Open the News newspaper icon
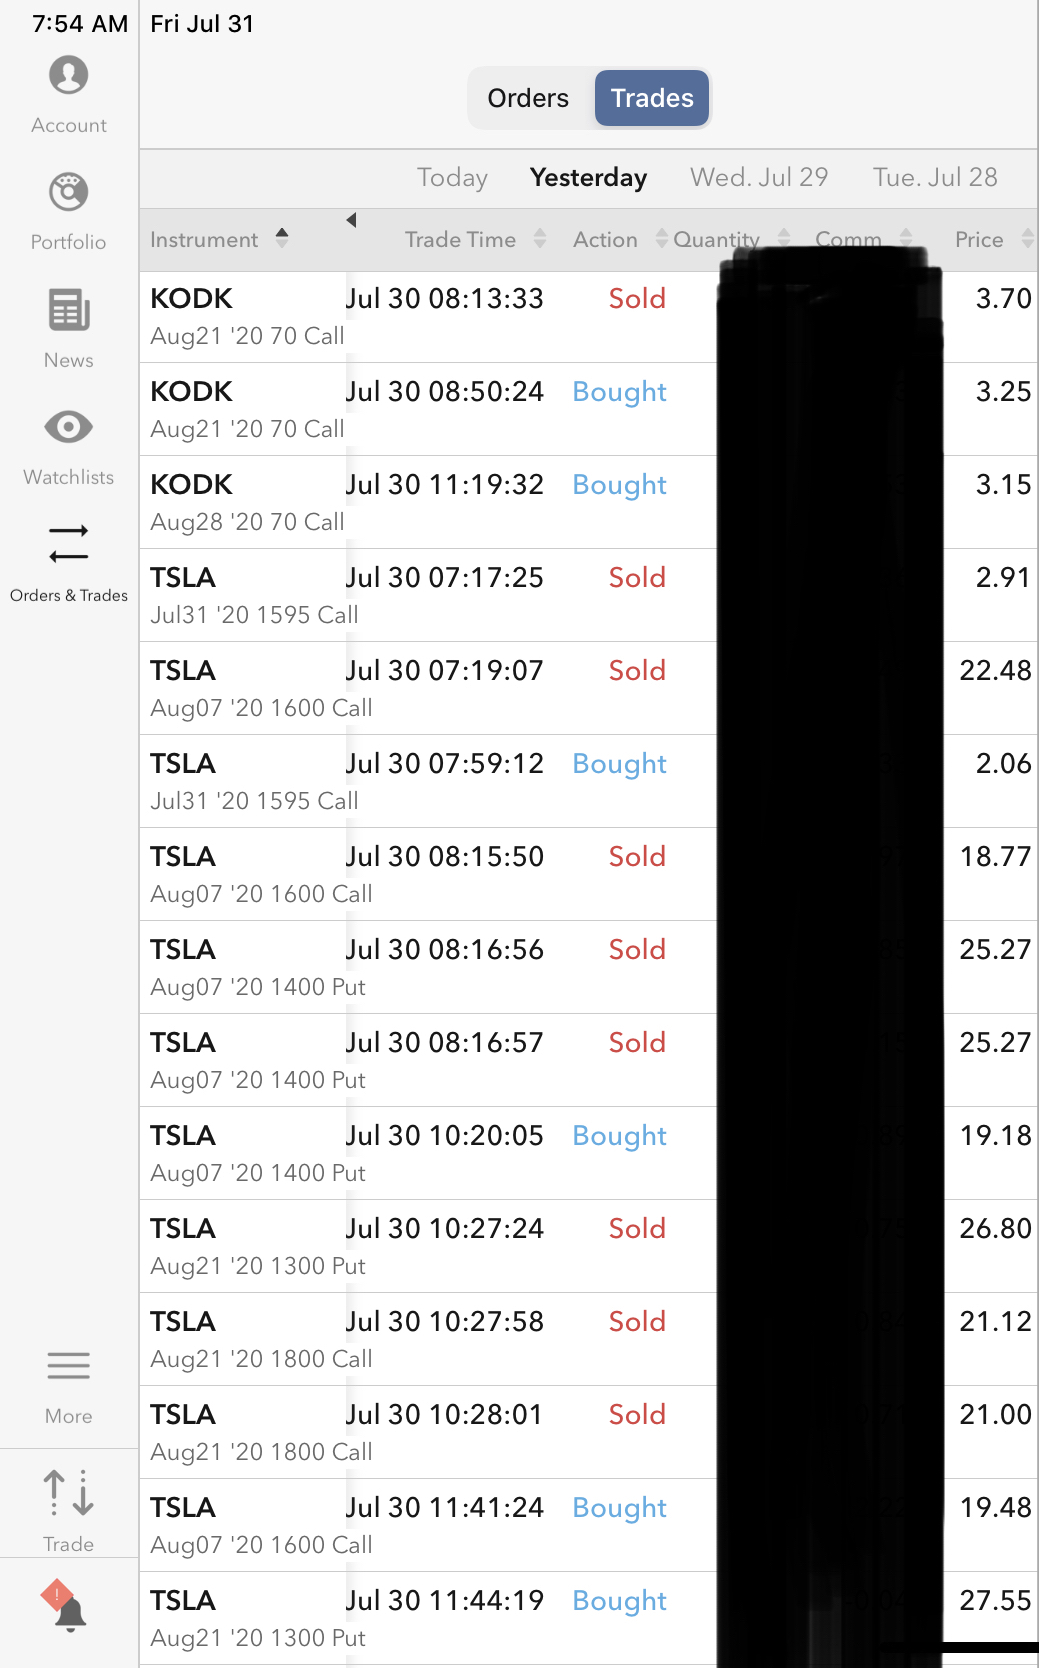The width and height of the screenshot is (1039, 1668). pyautogui.click(x=68, y=310)
